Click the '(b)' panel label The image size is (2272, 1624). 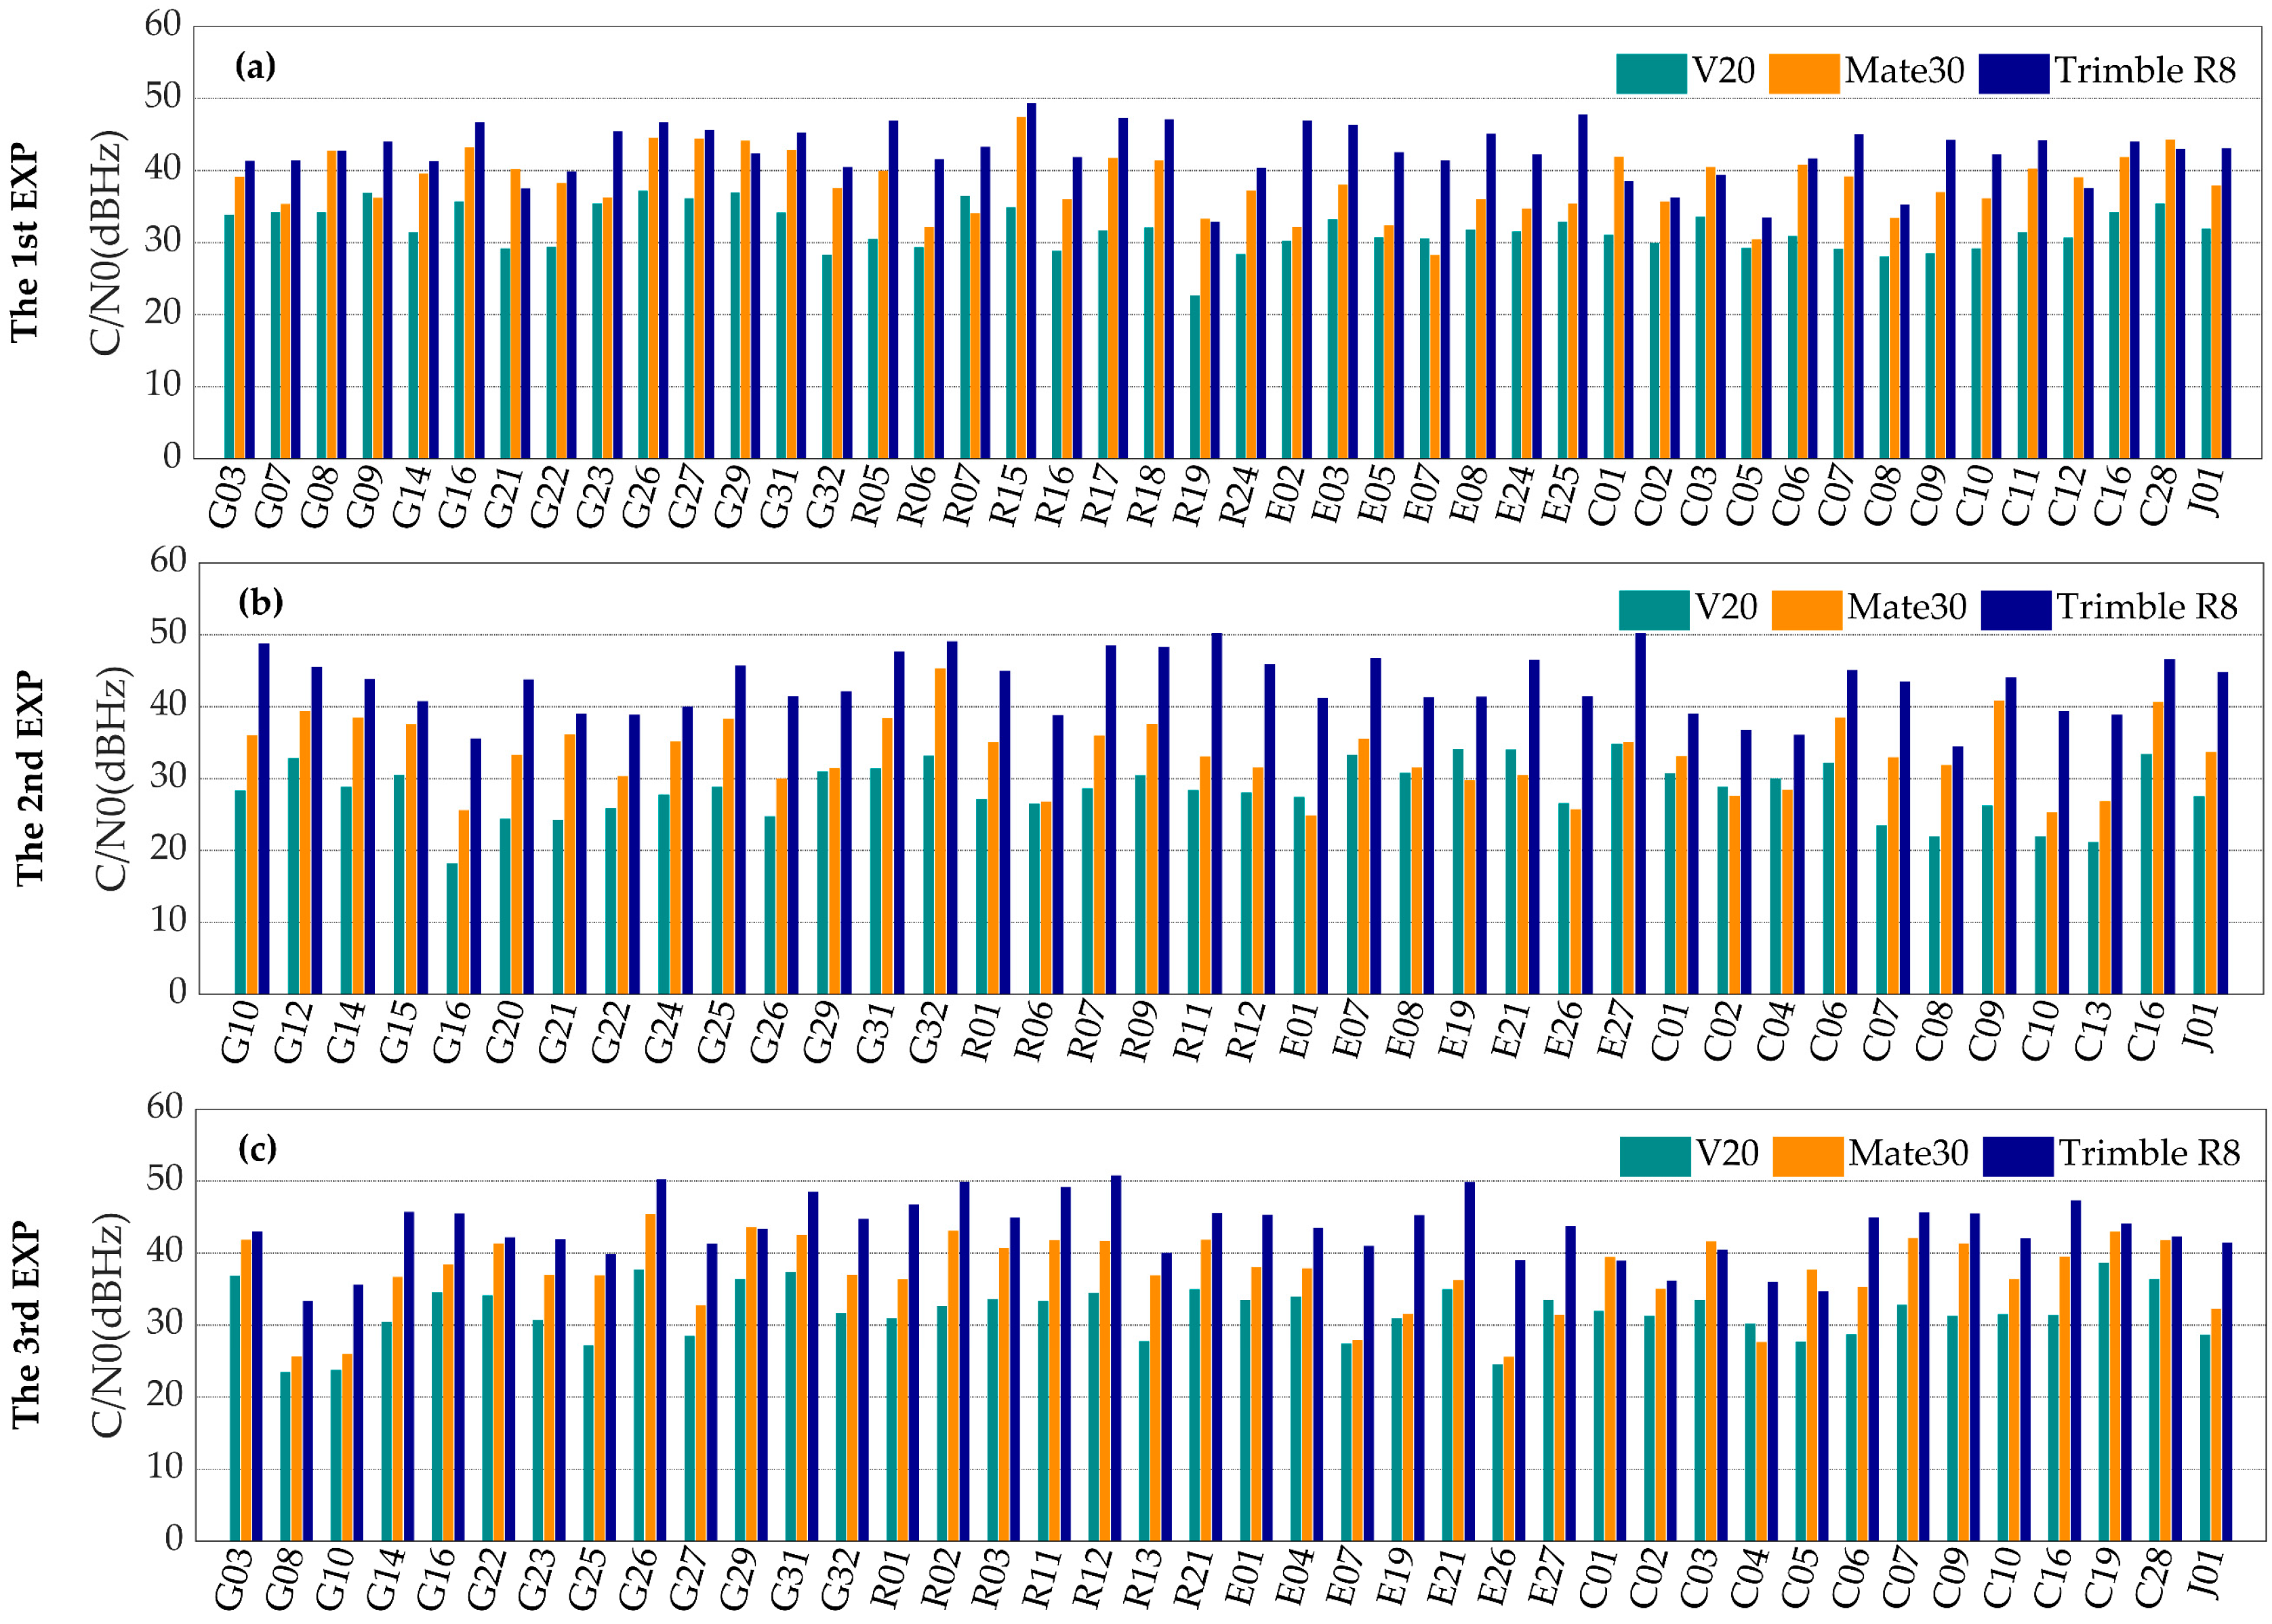pyautogui.click(x=261, y=603)
